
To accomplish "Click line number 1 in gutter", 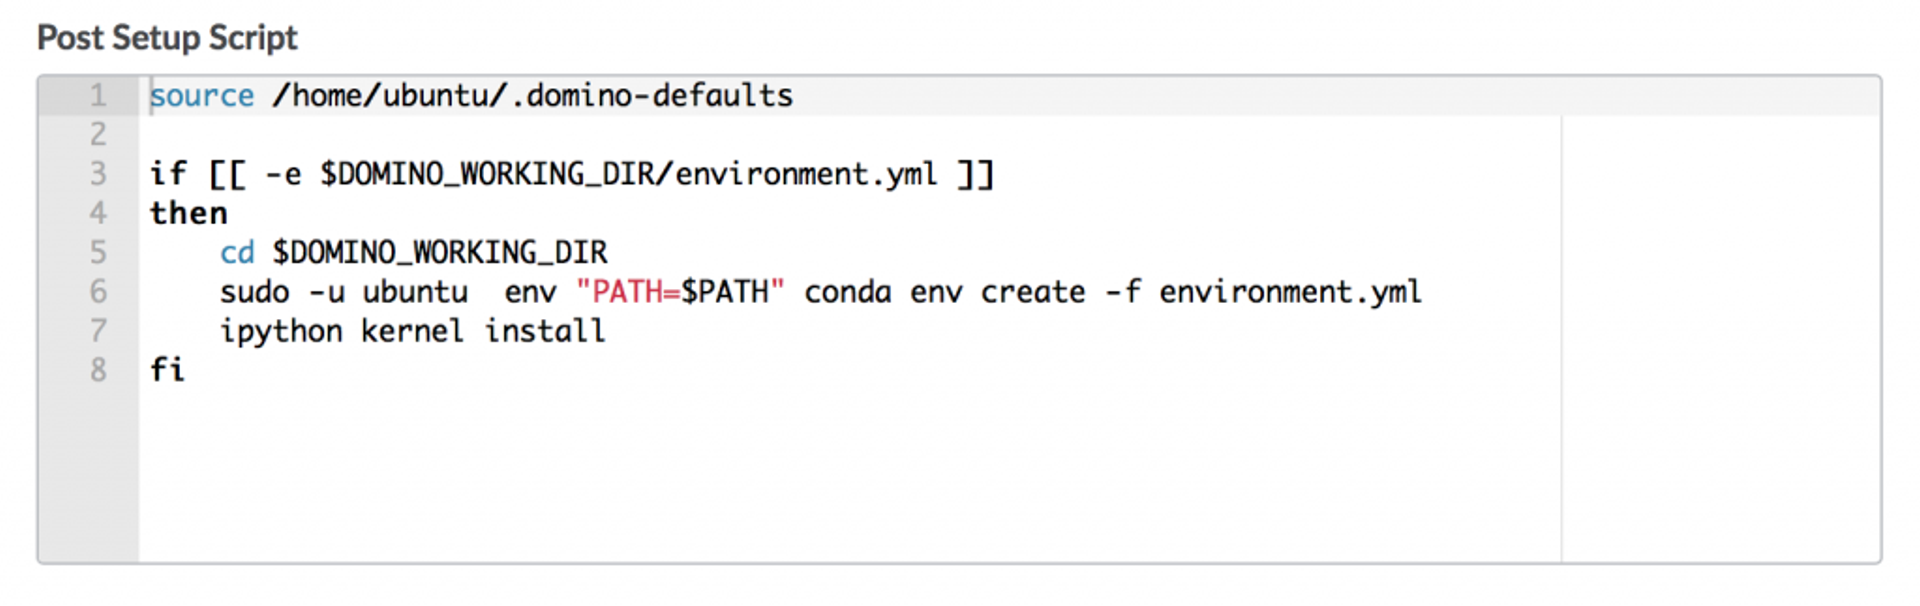I will click(98, 96).
